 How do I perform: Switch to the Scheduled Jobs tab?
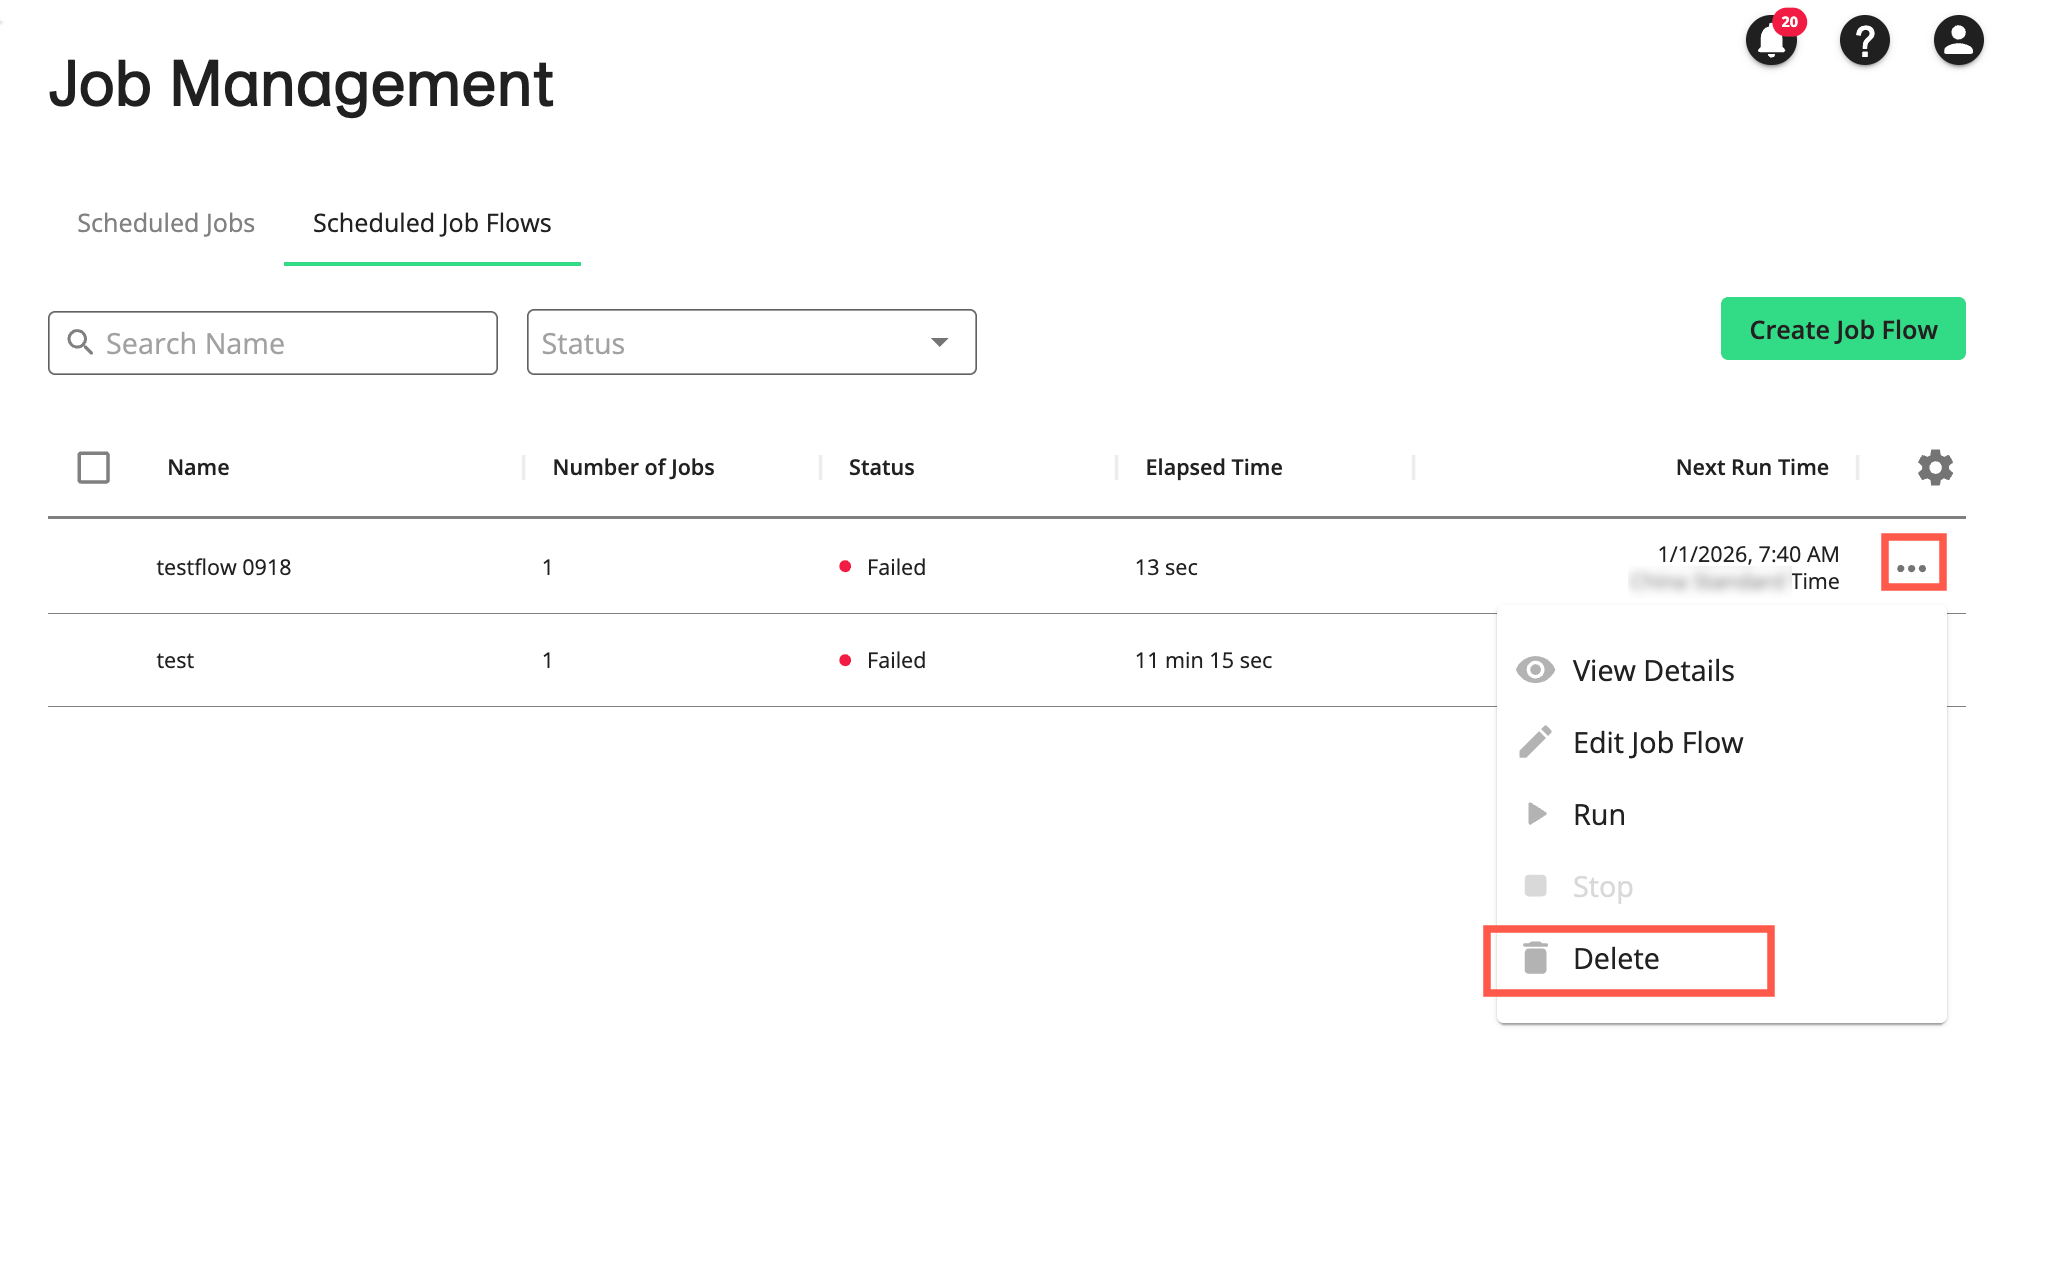[165, 223]
